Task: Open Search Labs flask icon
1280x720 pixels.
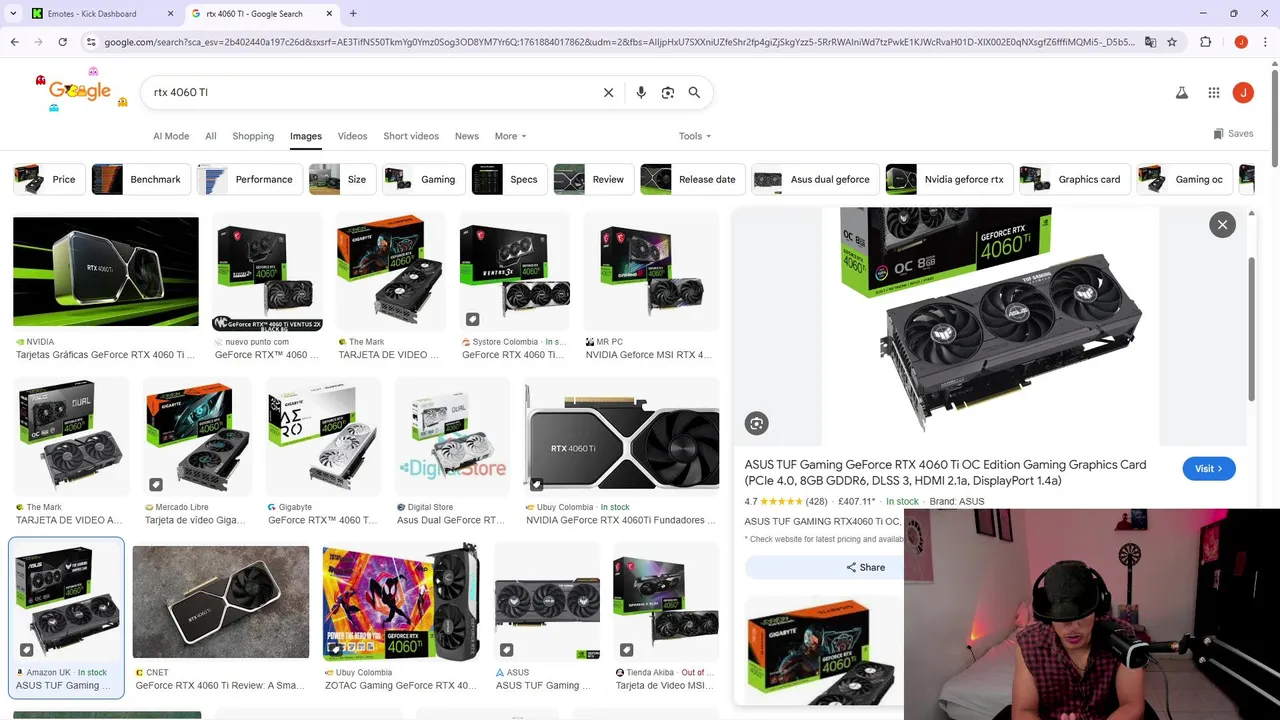Action: point(1181,92)
